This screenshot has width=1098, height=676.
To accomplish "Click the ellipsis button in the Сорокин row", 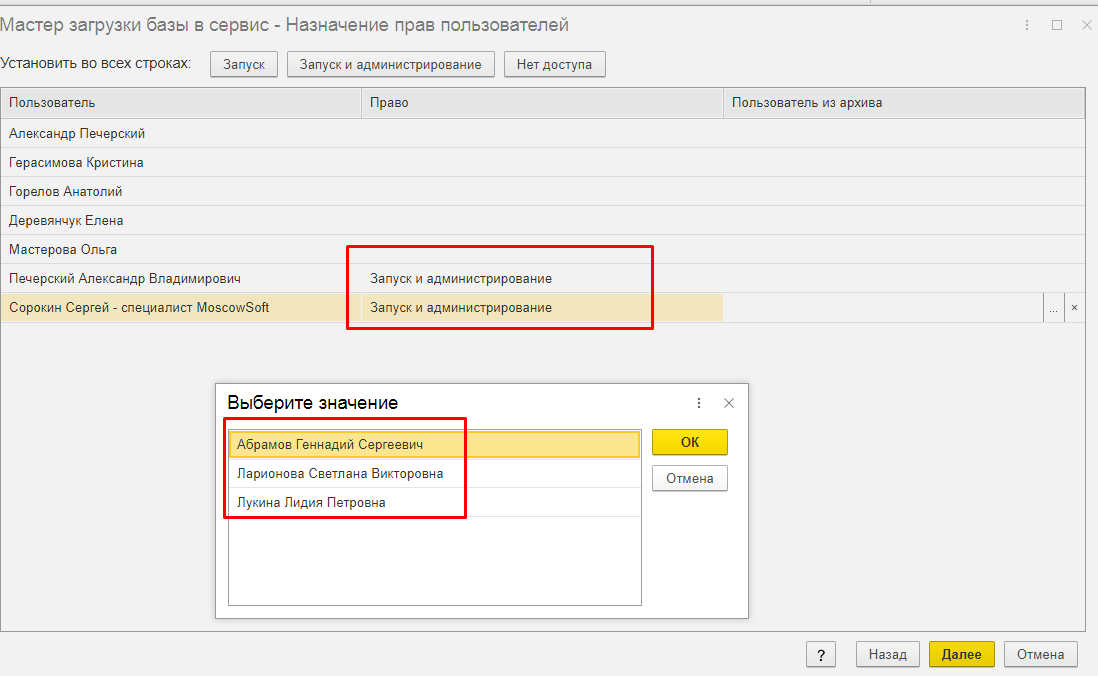I will click(x=1053, y=308).
